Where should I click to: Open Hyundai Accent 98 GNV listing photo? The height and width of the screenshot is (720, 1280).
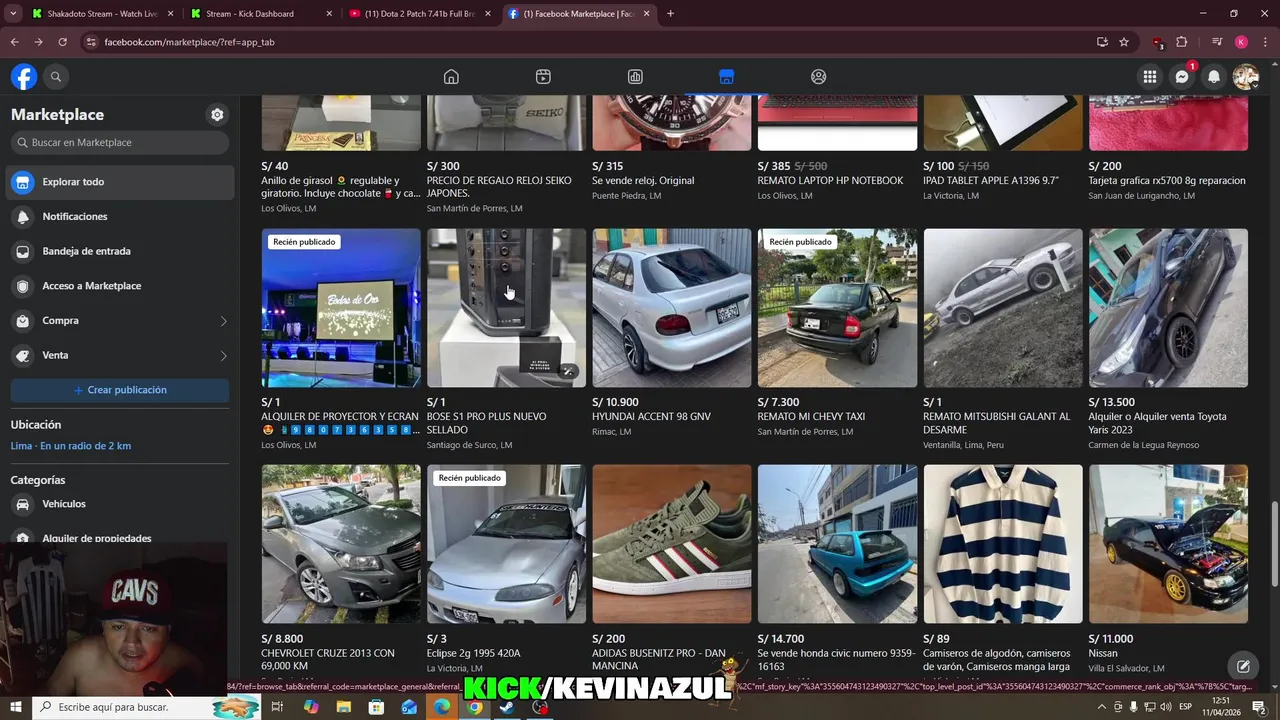coord(672,308)
